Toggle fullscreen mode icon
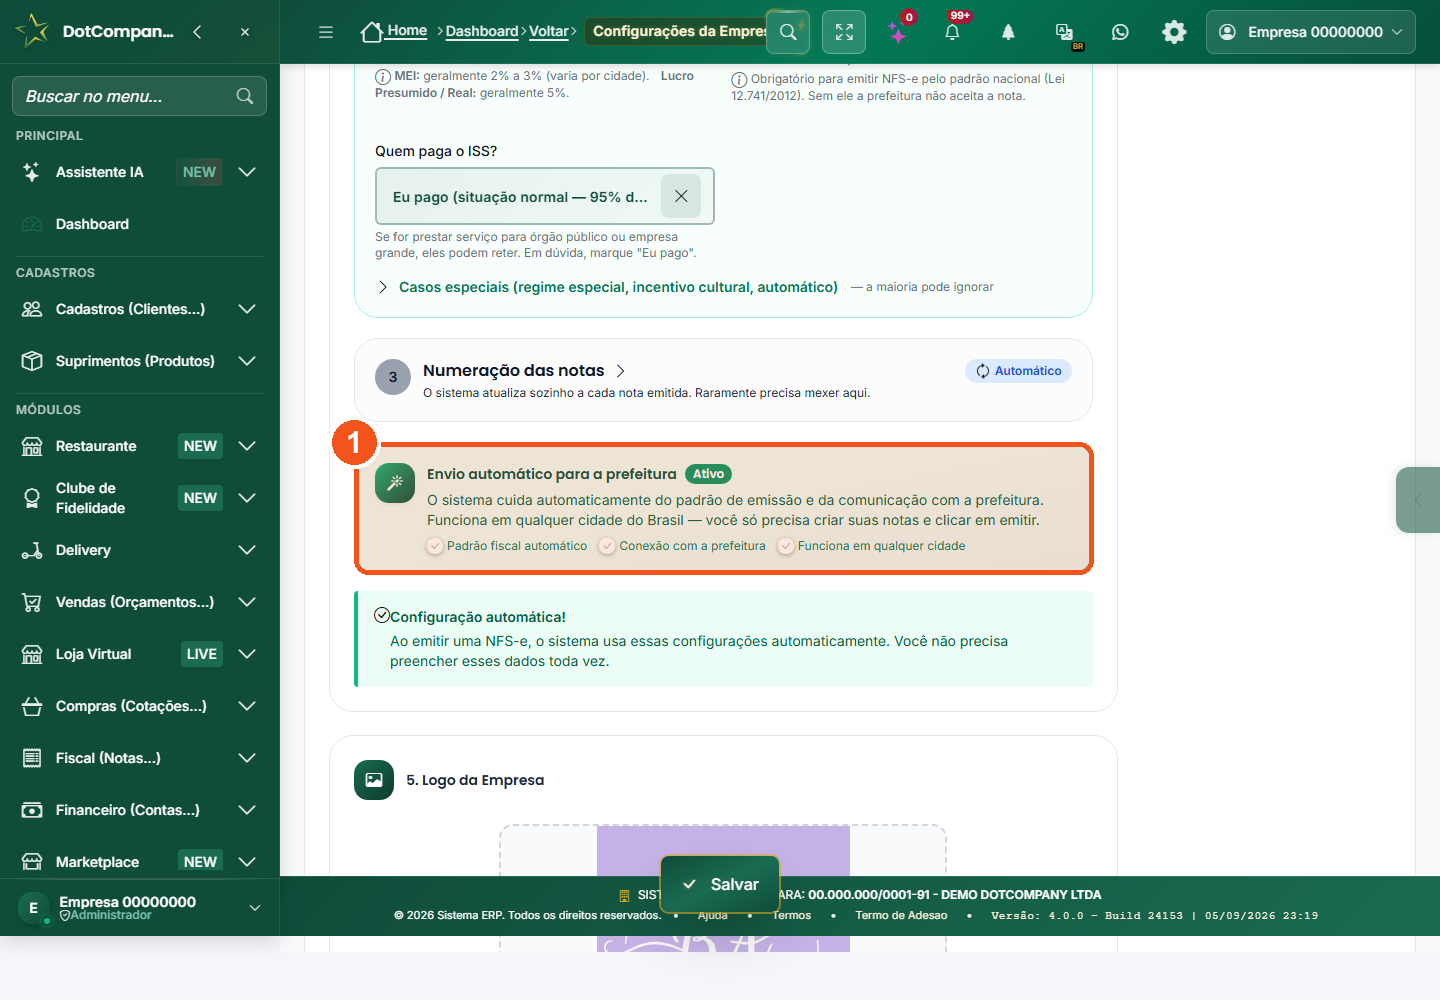 coord(844,32)
